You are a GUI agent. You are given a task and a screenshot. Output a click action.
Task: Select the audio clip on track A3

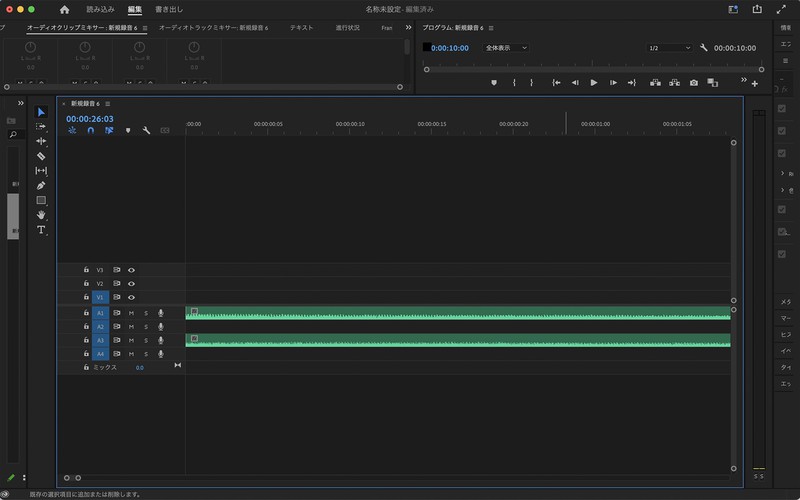(x=458, y=340)
